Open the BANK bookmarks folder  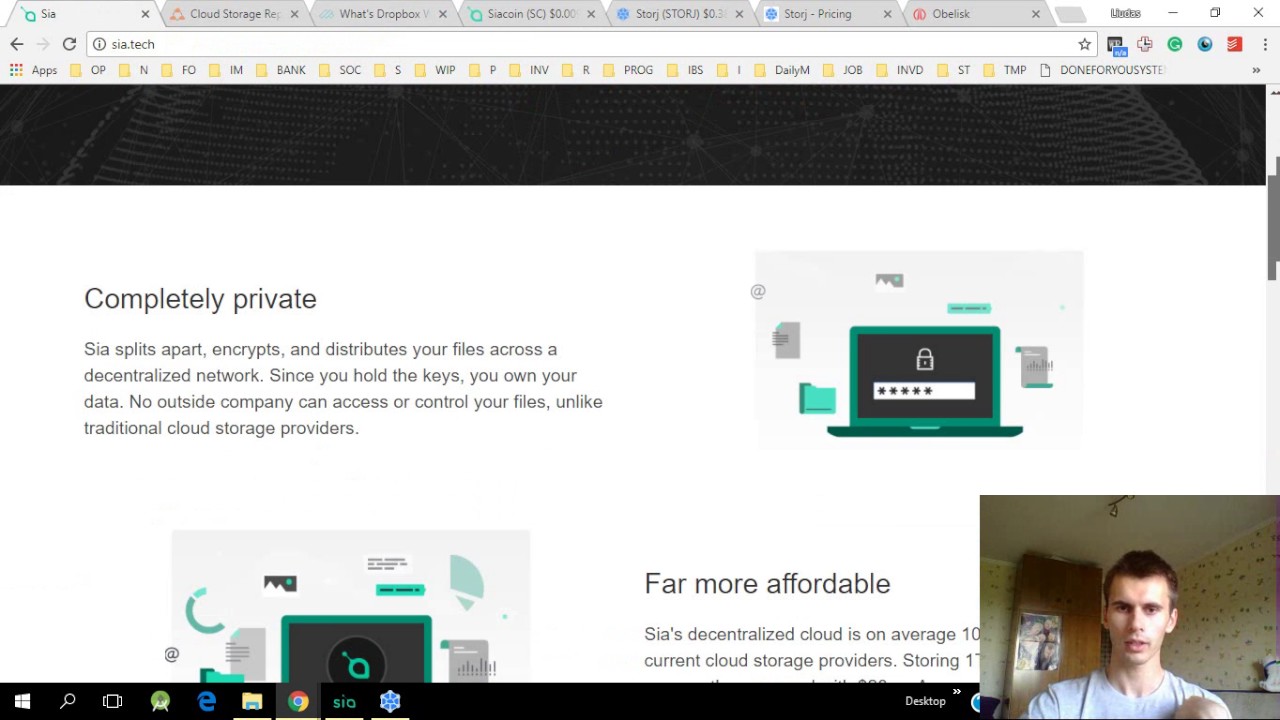280,70
